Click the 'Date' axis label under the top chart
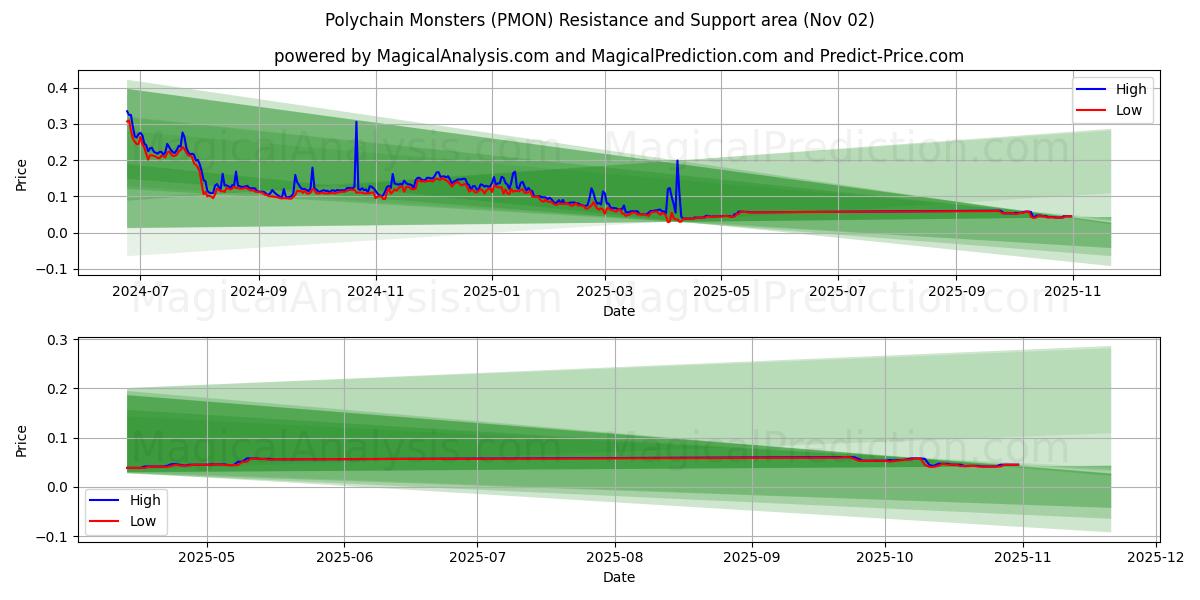The height and width of the screenshot is (600, 1200). click(x=619, y=312)
